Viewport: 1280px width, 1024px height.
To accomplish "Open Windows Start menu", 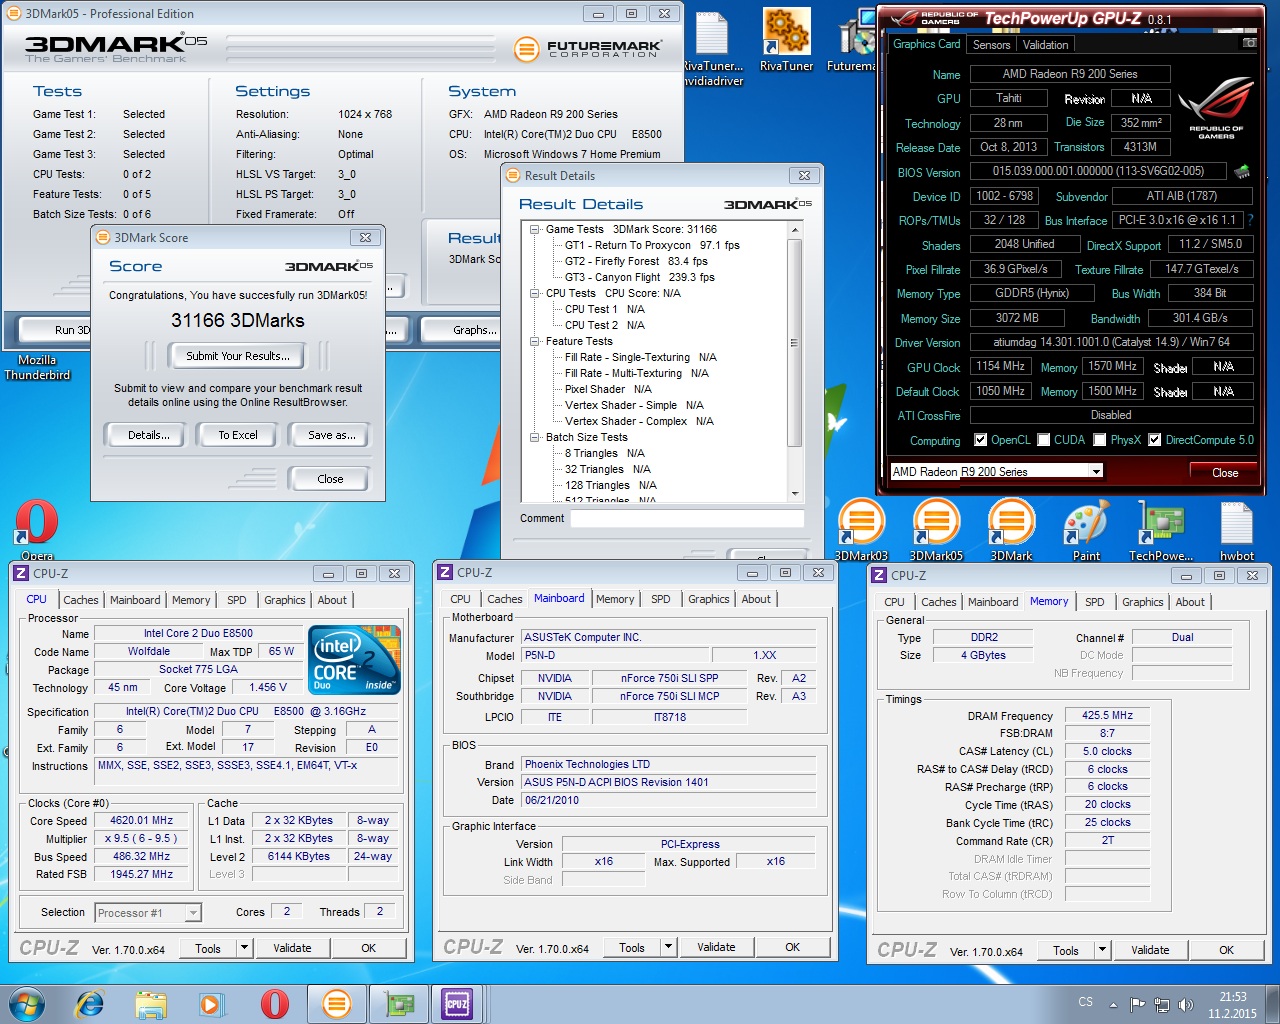I will [27, 1003].
